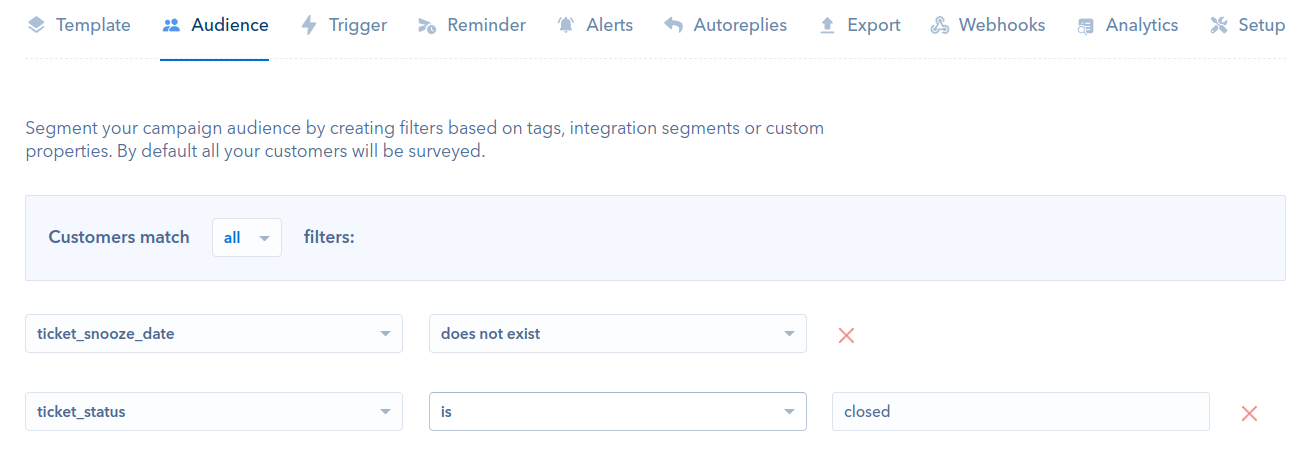Click the Webhooks icon
The height and width of the screenshot is (457, 1300).
[x=939, y=25]
